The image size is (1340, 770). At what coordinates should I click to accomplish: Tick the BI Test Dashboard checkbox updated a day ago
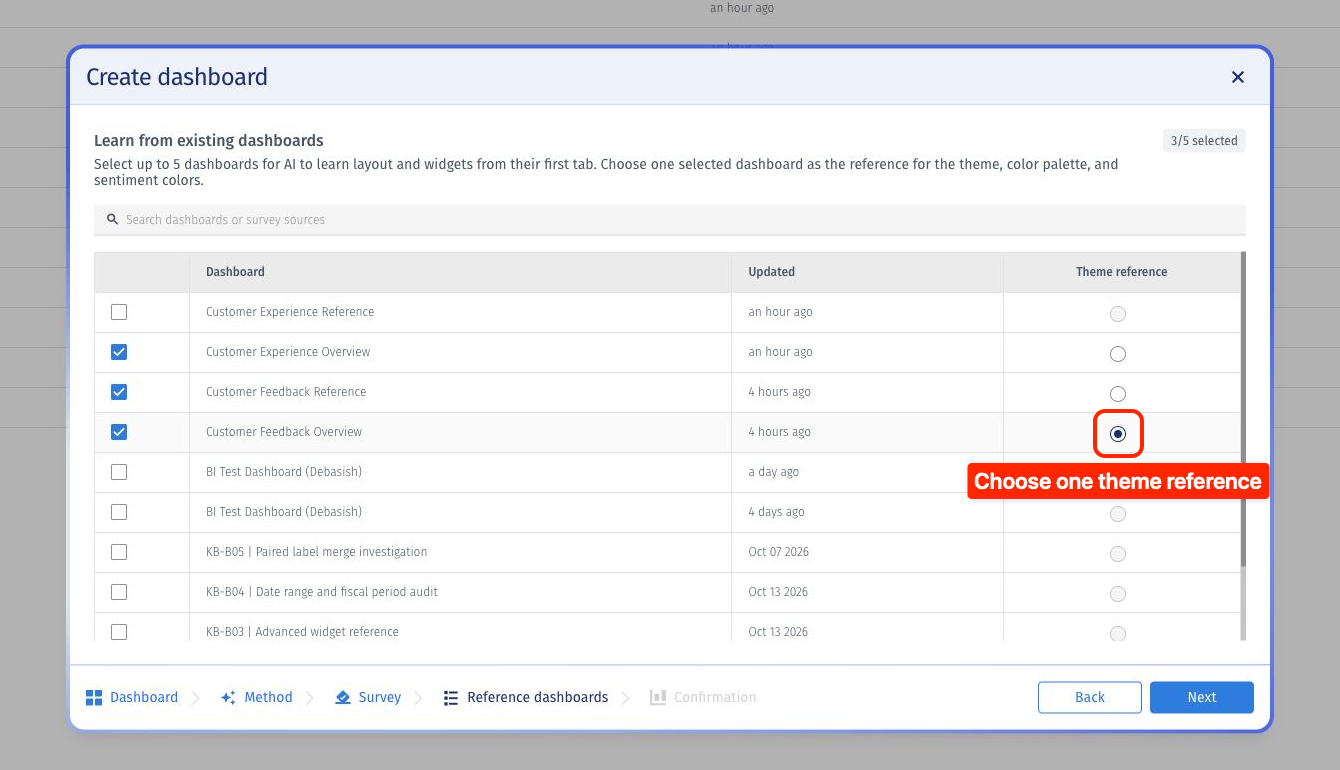119,472
